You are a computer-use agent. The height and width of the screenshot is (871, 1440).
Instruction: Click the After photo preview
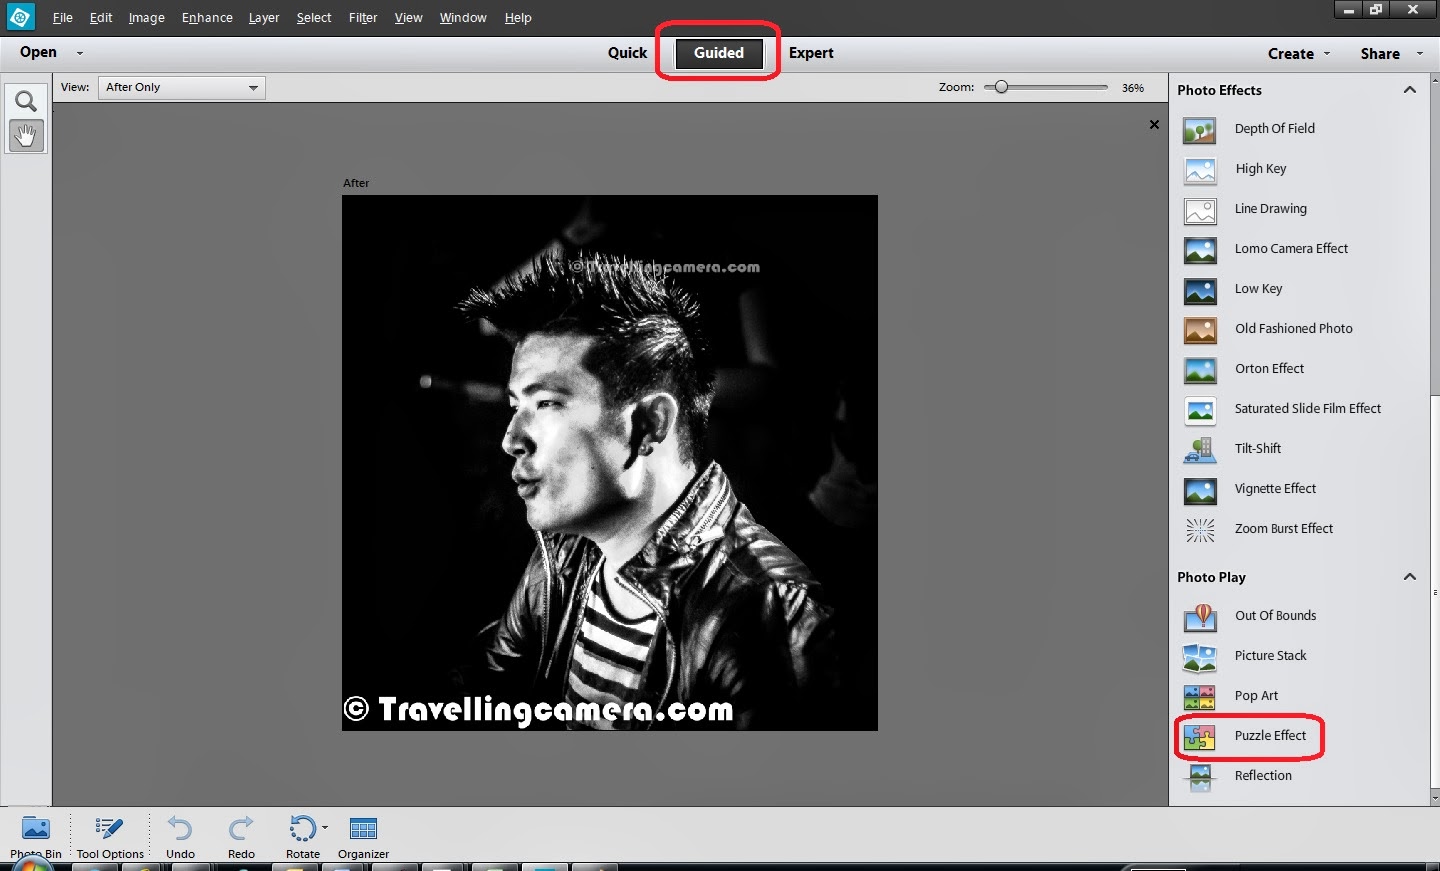(610, 463)
